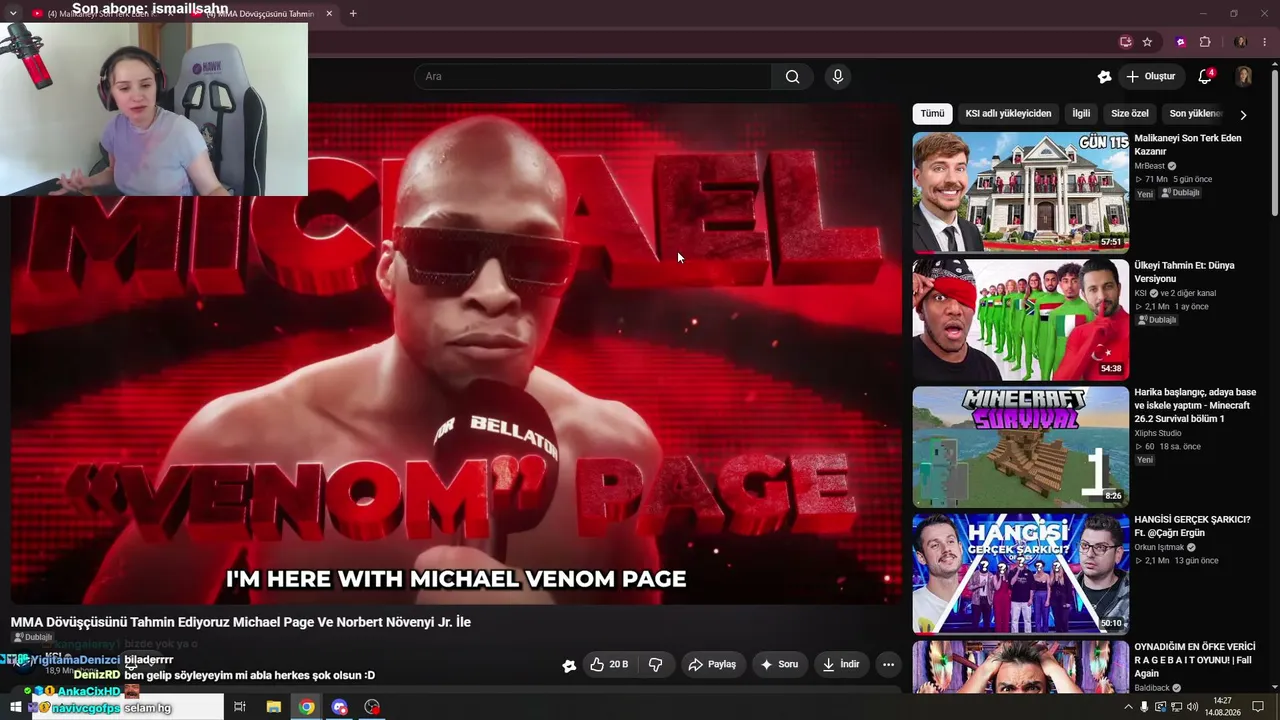Show hidden tray icons chevron

tap(1128, 707)
